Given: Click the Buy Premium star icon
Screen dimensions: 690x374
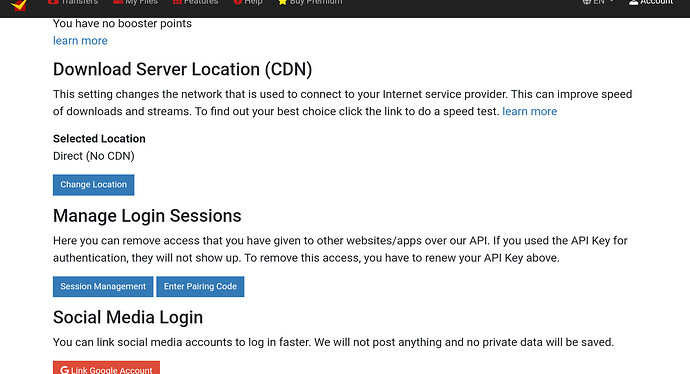Looking at the screenshot, I should click(283, 2).
